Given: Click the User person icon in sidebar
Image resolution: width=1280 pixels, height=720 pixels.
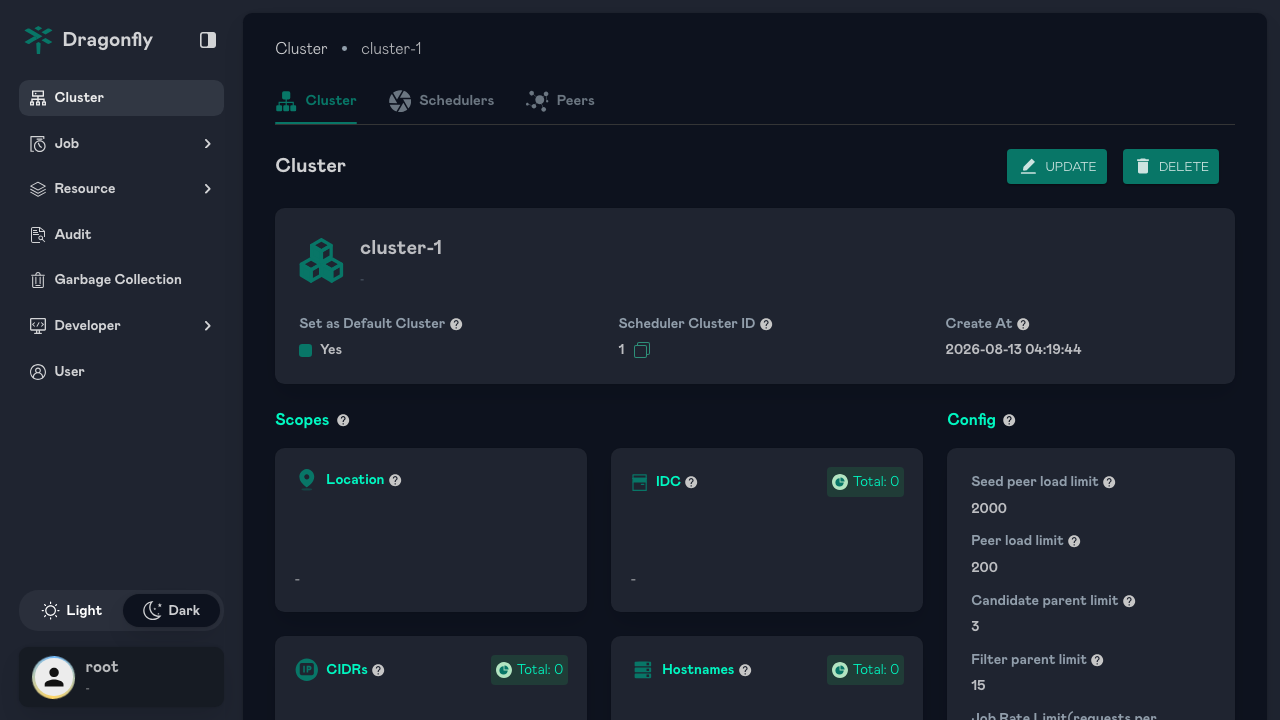Looking at the screenshot, I should click(x=38, y=372).
